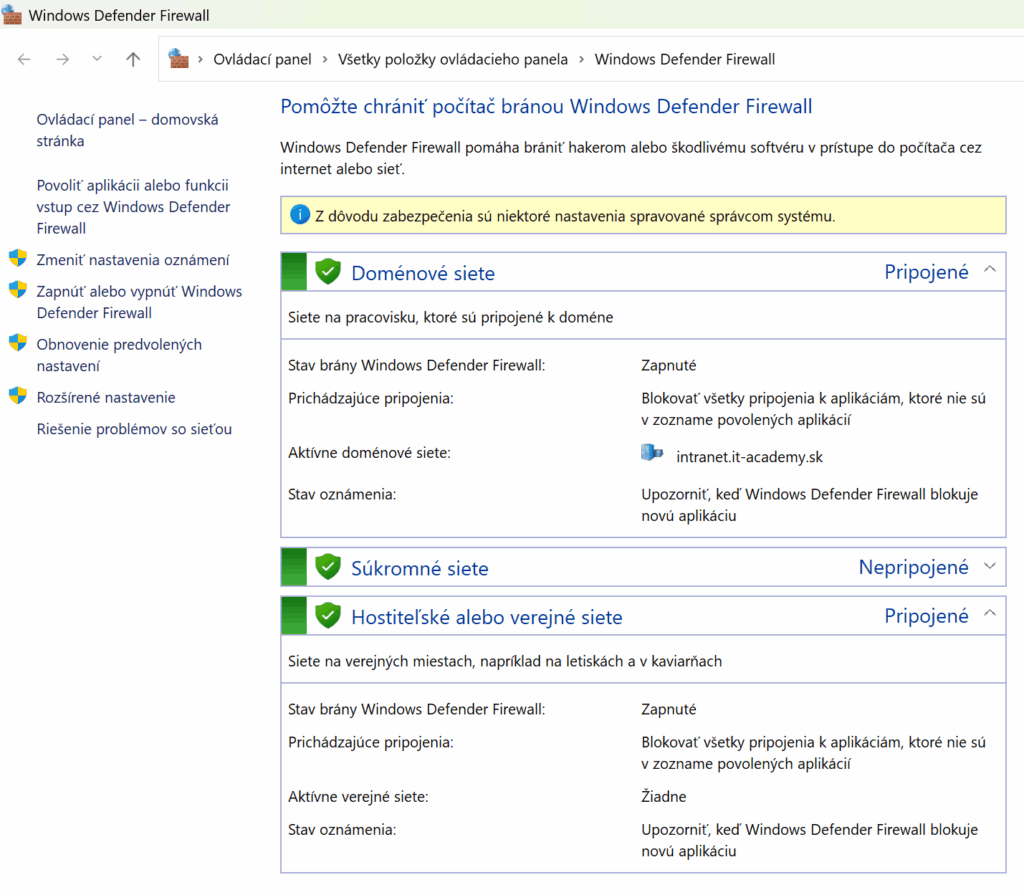Image resolution: width=1024 pixels, height=895 pixels.
Task: Click Pripojené status of verejné siete
Action: [x=926, y=615]
